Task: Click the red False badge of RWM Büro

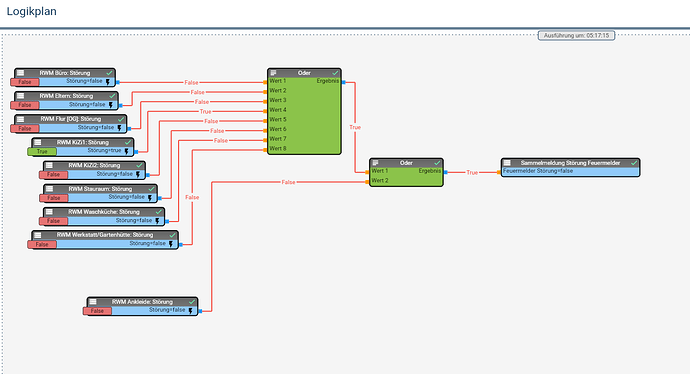Action: [25, 82]
